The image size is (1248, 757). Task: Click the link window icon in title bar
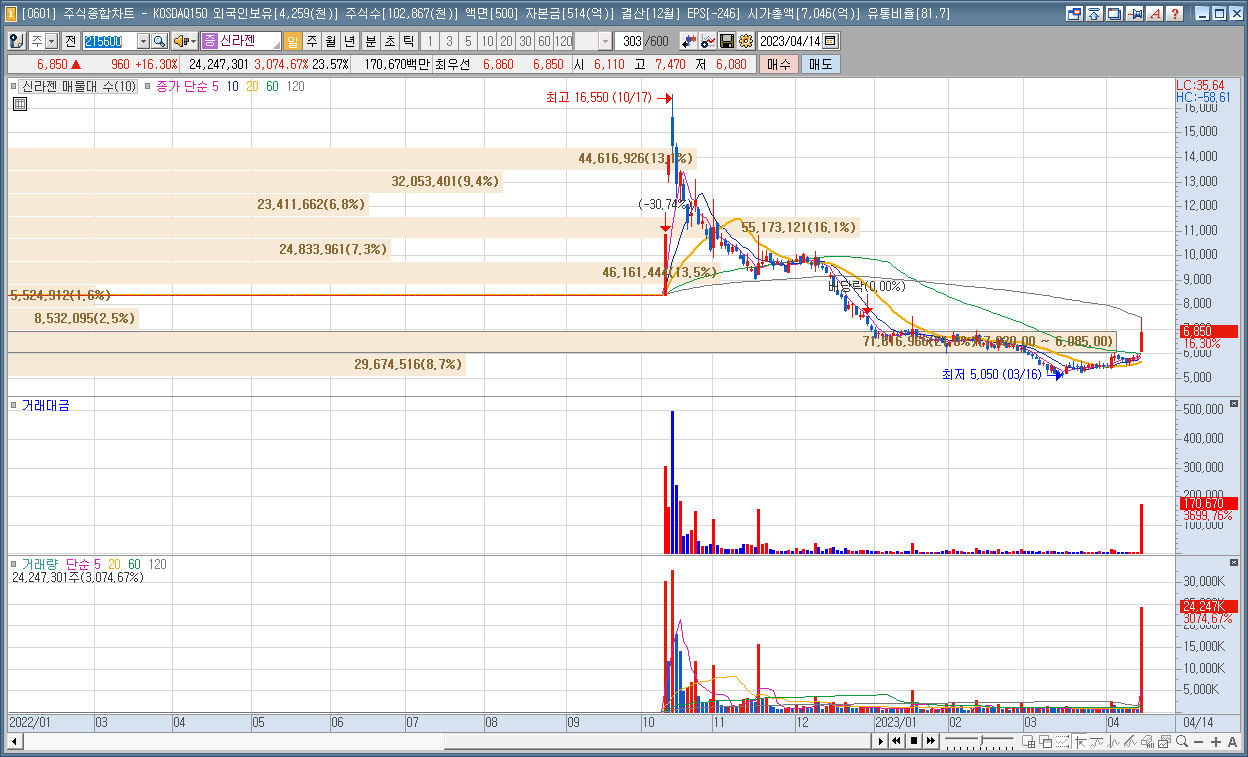[x=1074, y=14]
